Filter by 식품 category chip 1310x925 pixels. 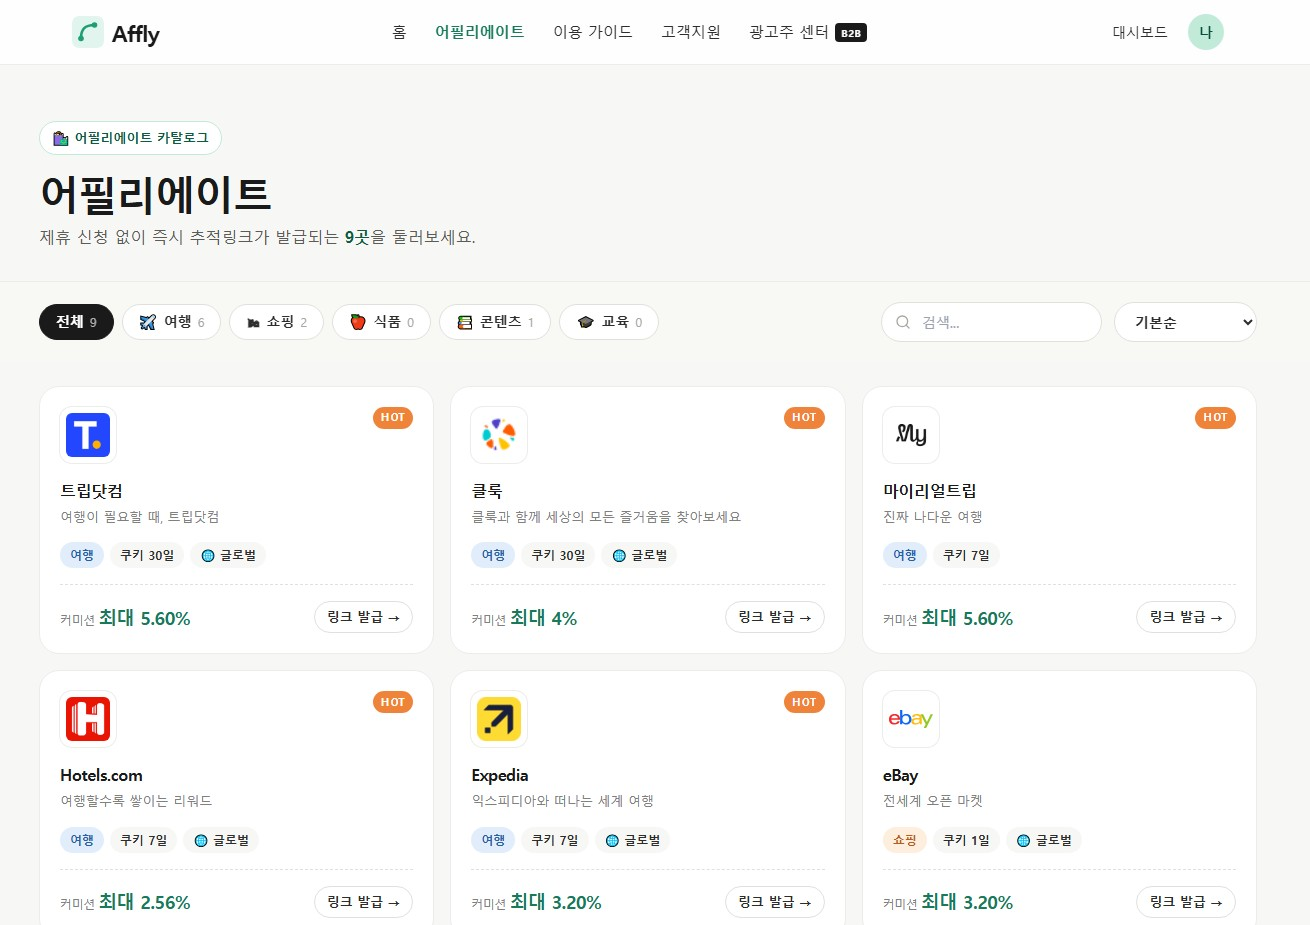[x=381, y=322]
